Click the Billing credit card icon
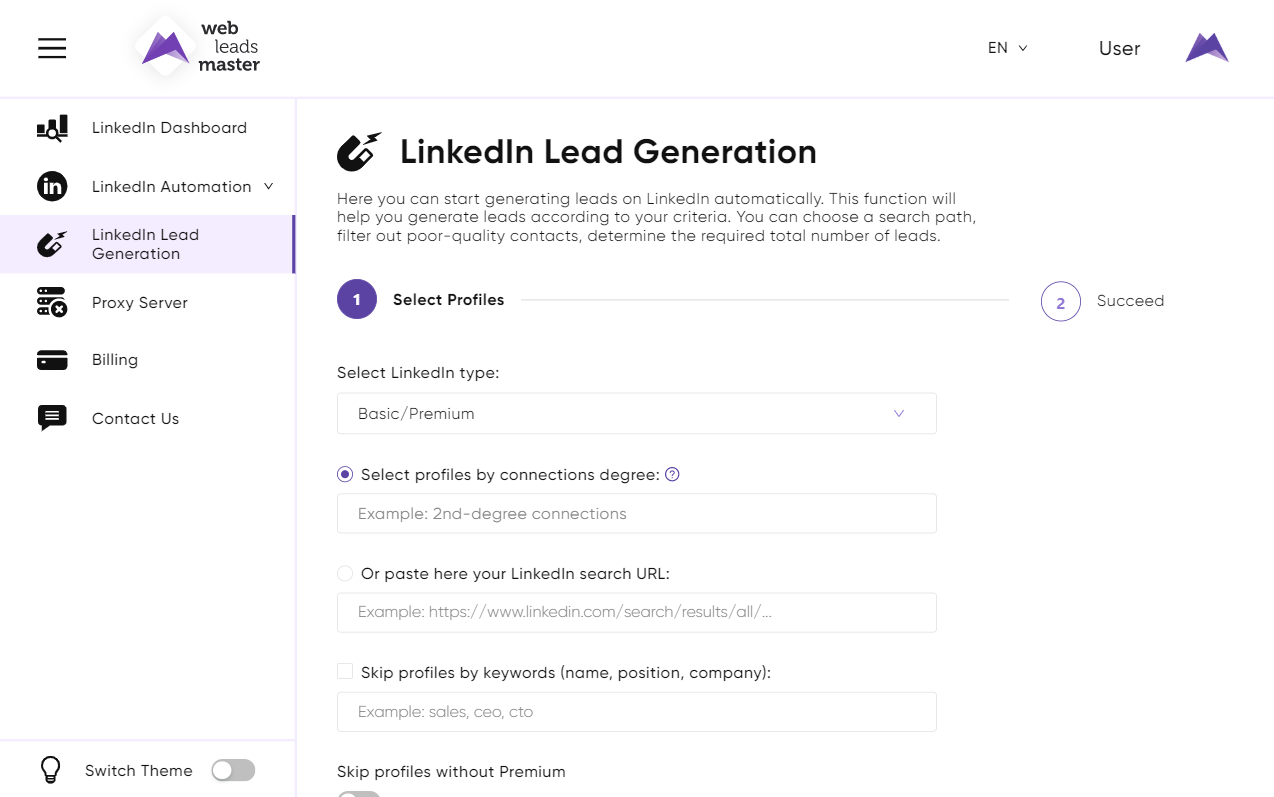 pos(52,360)
